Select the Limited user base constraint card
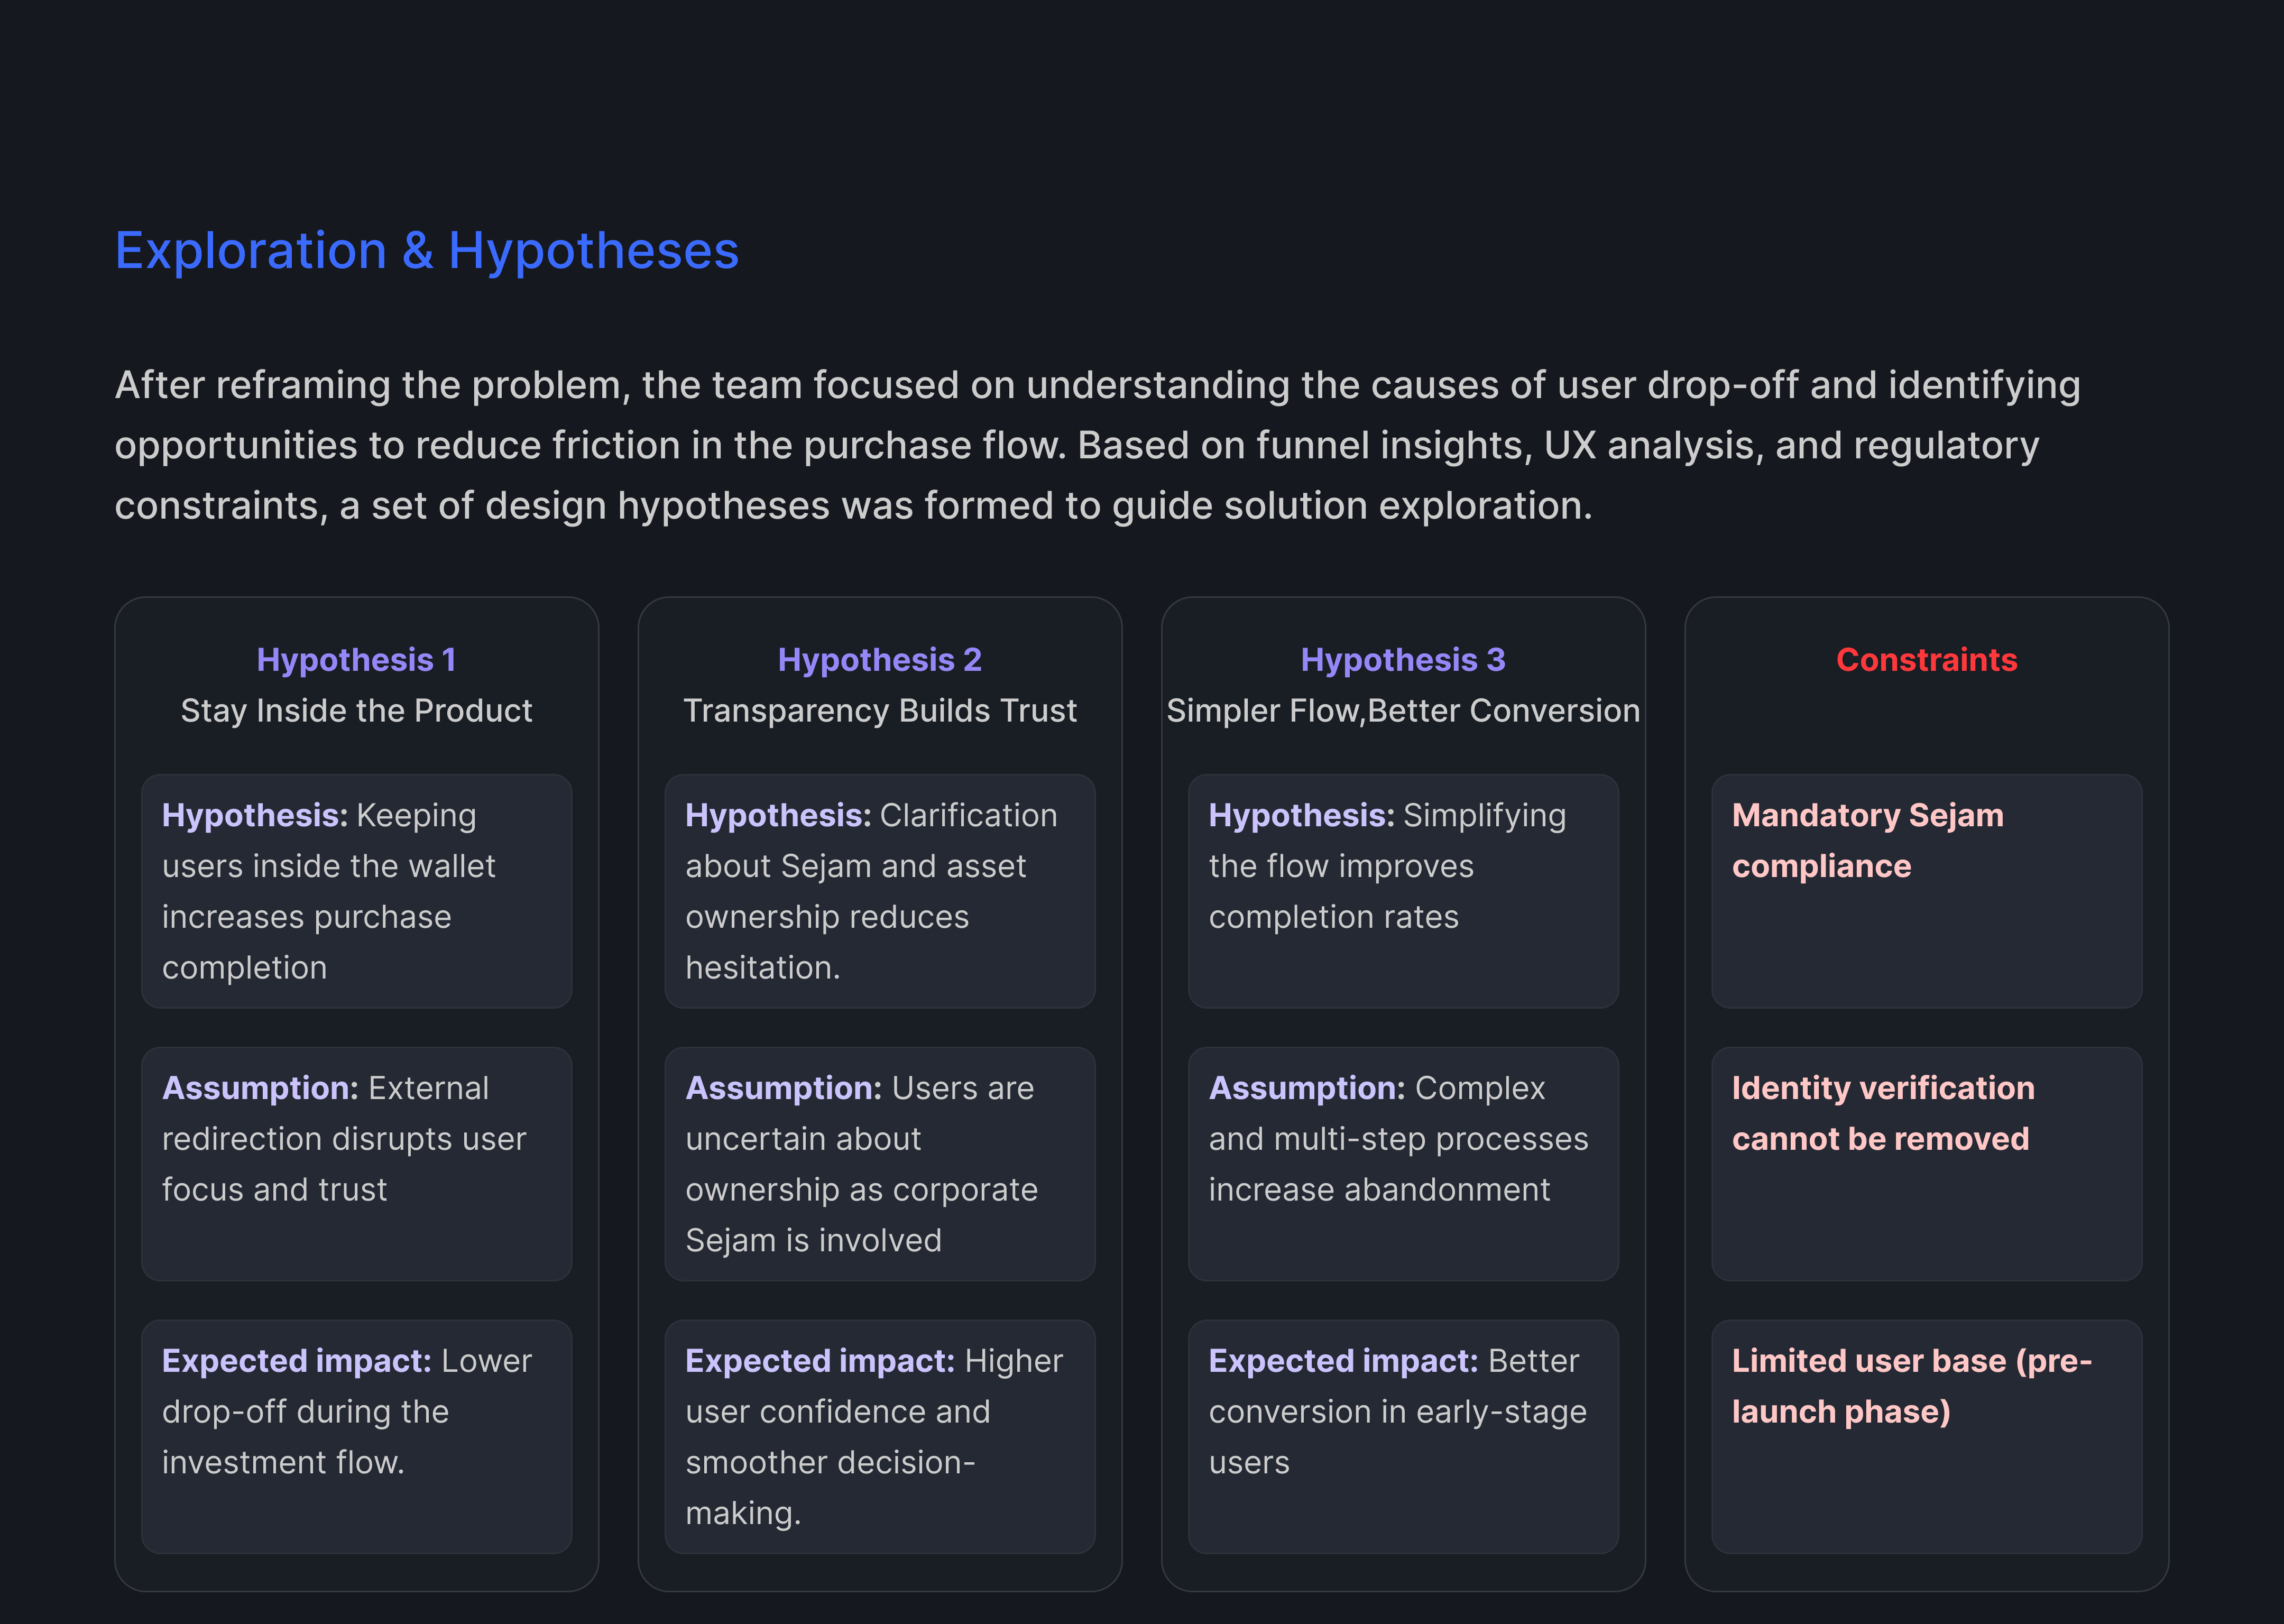 pos(1927,1437)
